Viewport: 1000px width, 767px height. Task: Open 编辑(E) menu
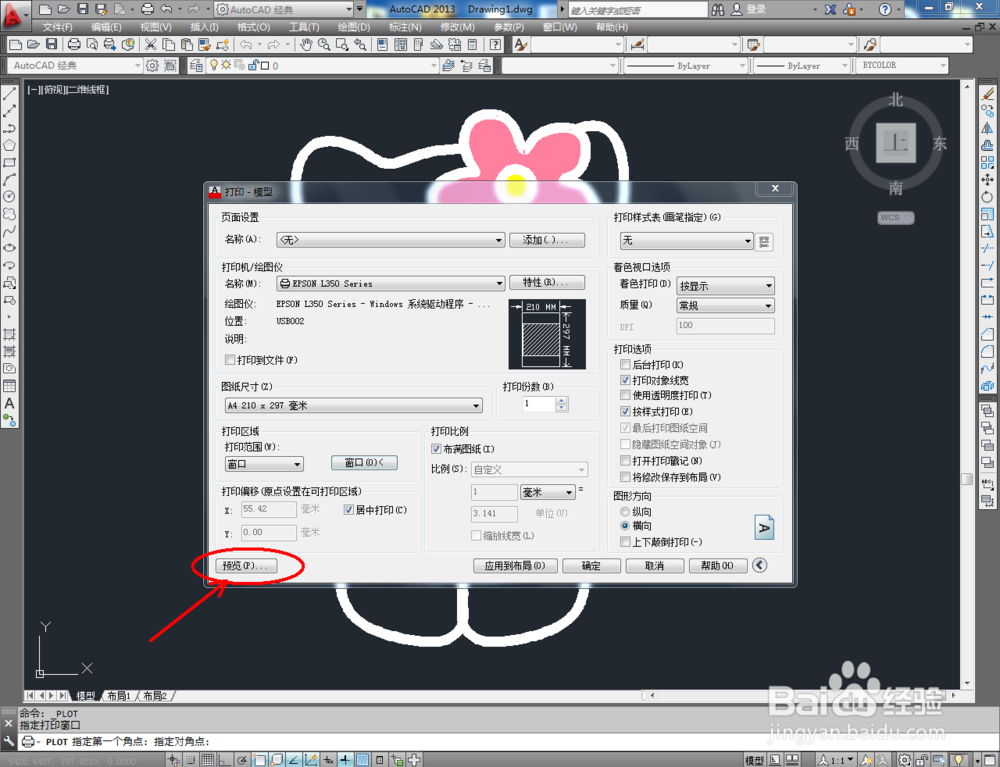(106, 27)
